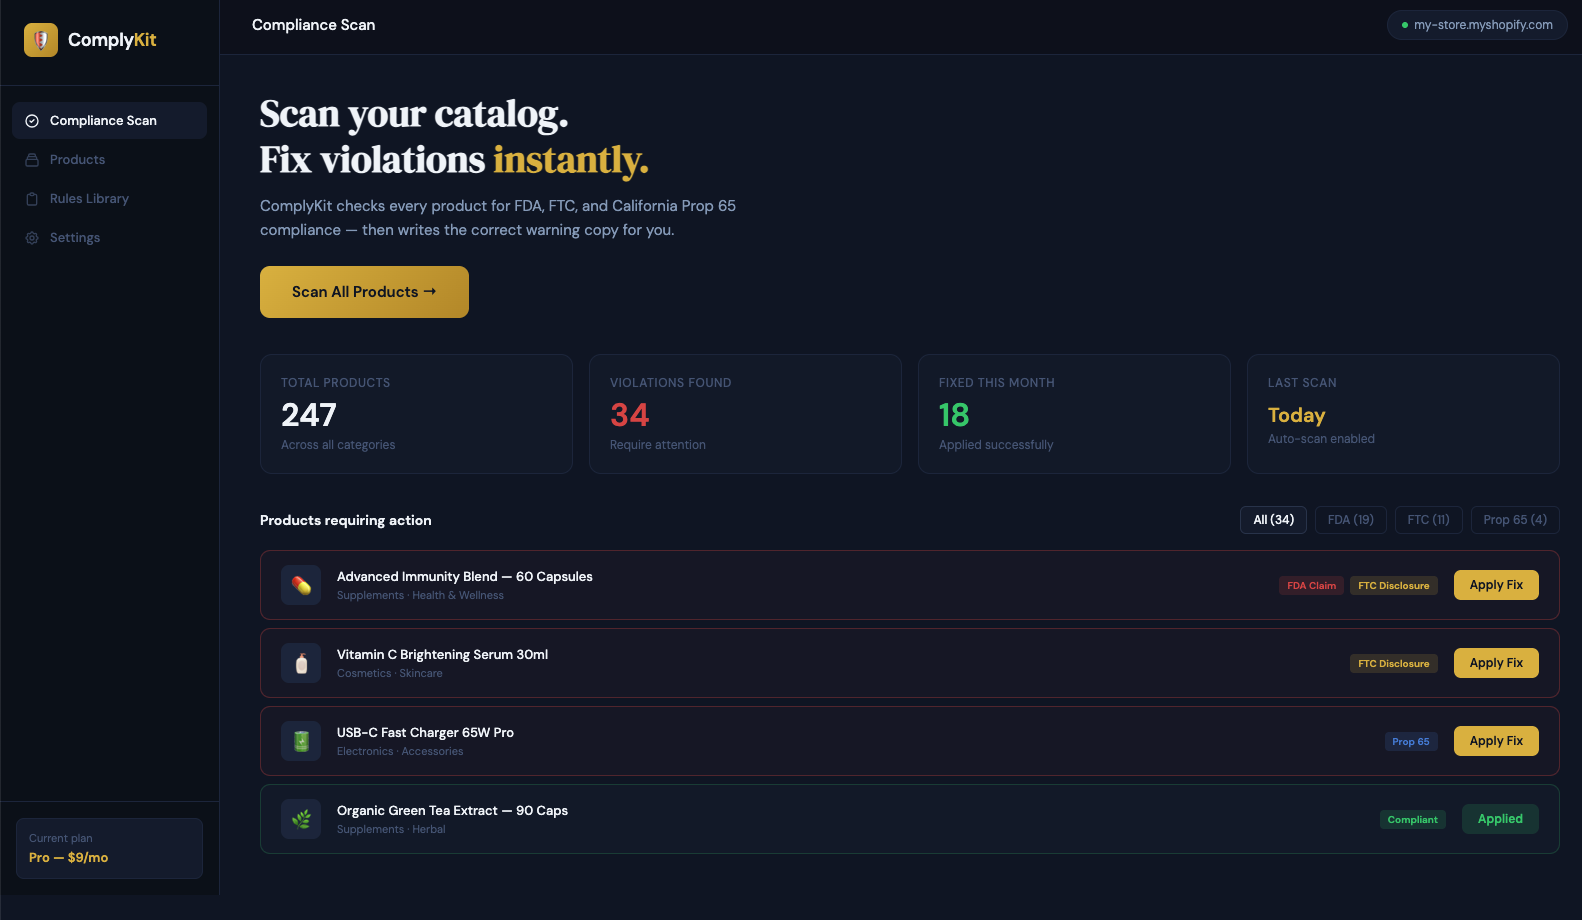Click 'Supplements · Health & Wellness' subtitle
Image resolution: width=1582 pixels, height=920 pixels.
pos(420,596)
